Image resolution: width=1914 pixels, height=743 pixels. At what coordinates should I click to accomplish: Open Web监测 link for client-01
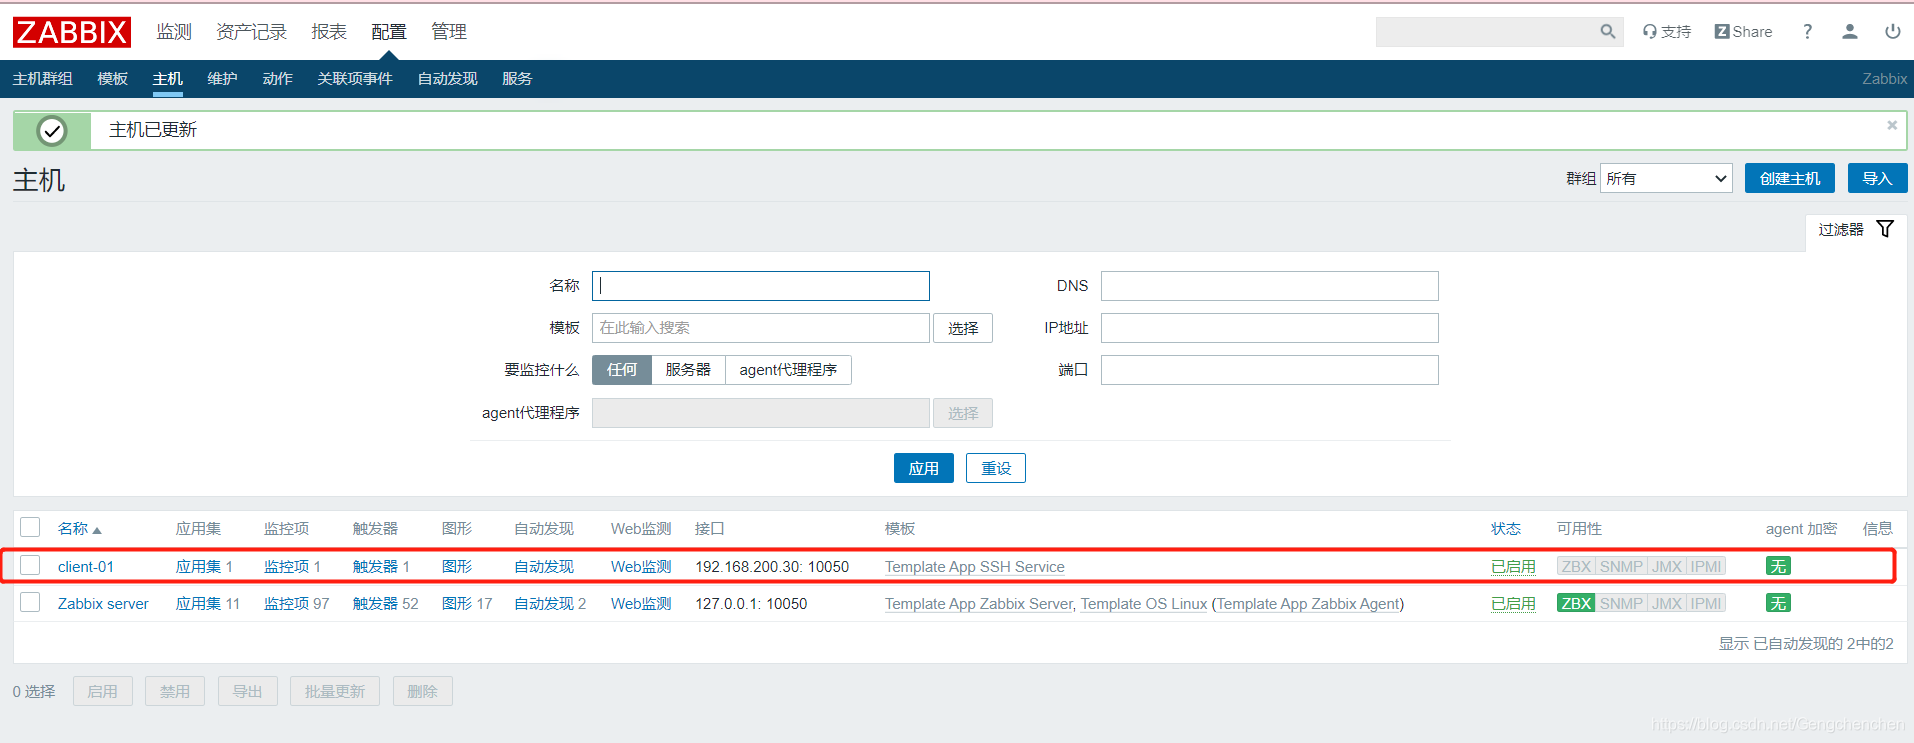(641, 566)
